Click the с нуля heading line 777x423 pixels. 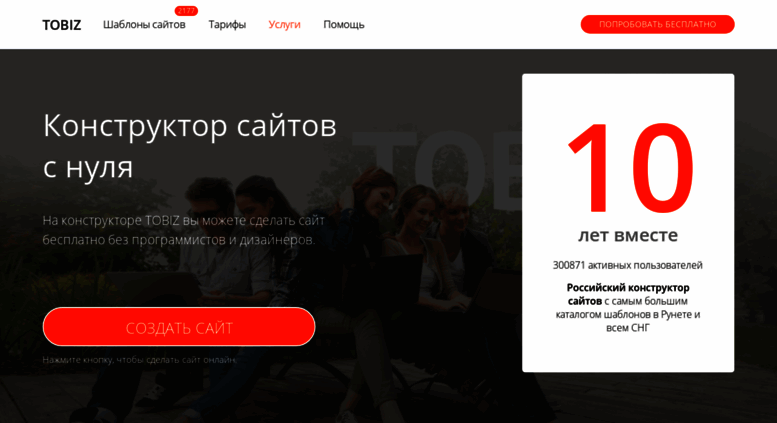[88, 167]
